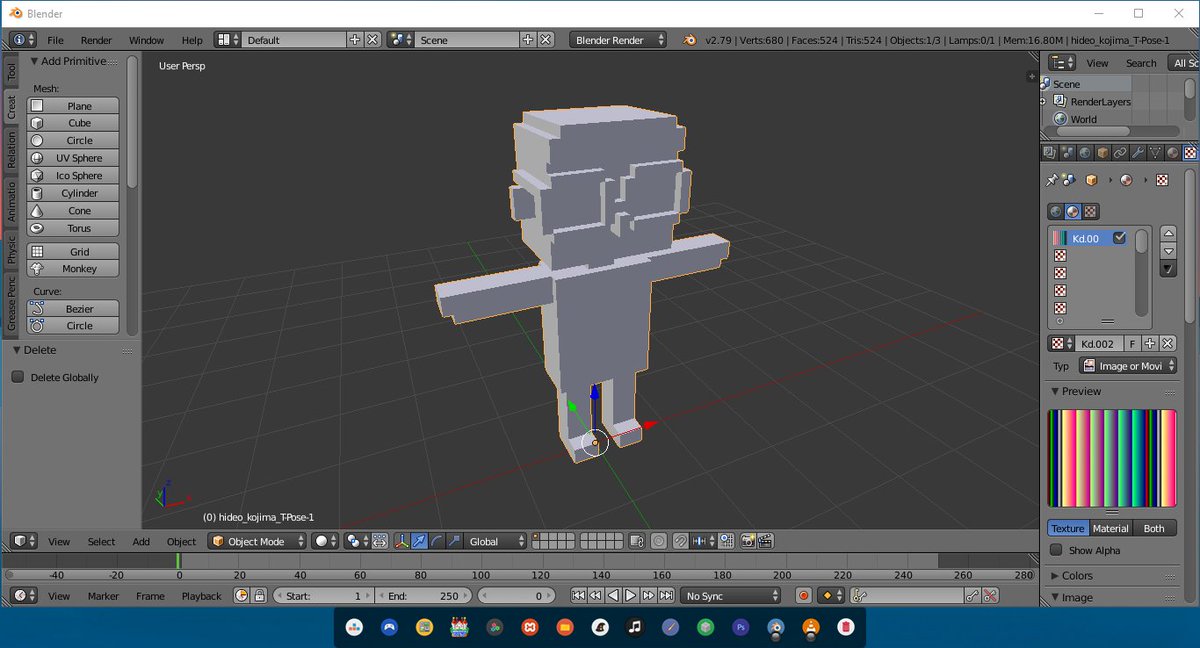
Task: Click the End frame field 250
Action: tap(424, 596)
